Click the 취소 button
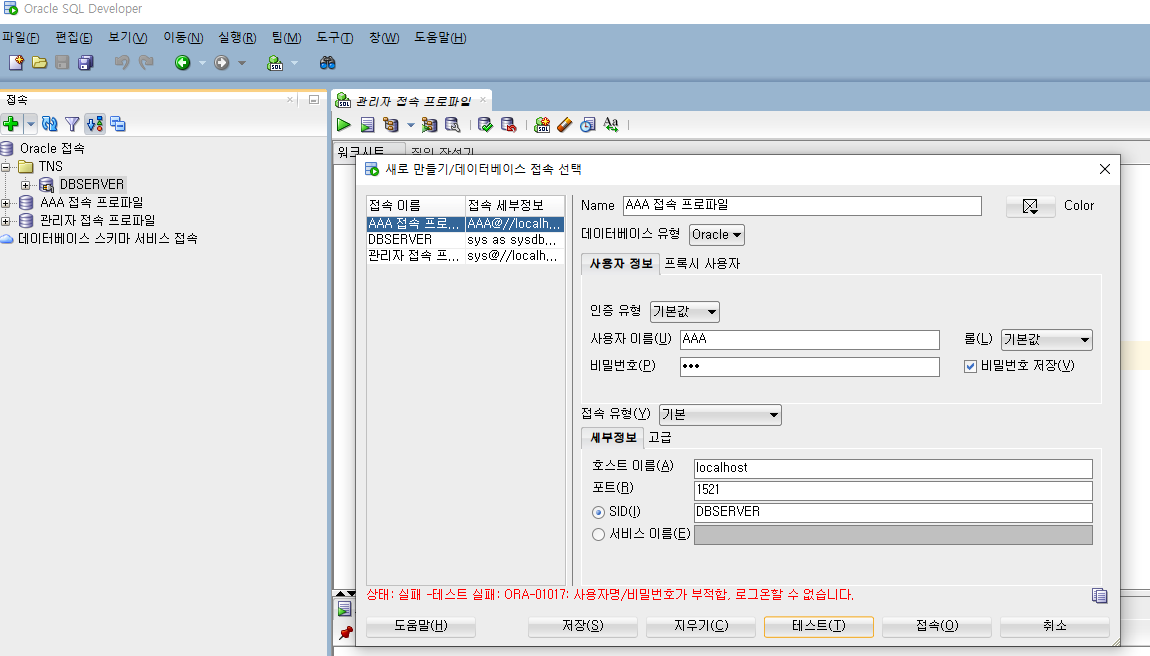The height and width of the screenshot is (656, 1150). 1055,626
